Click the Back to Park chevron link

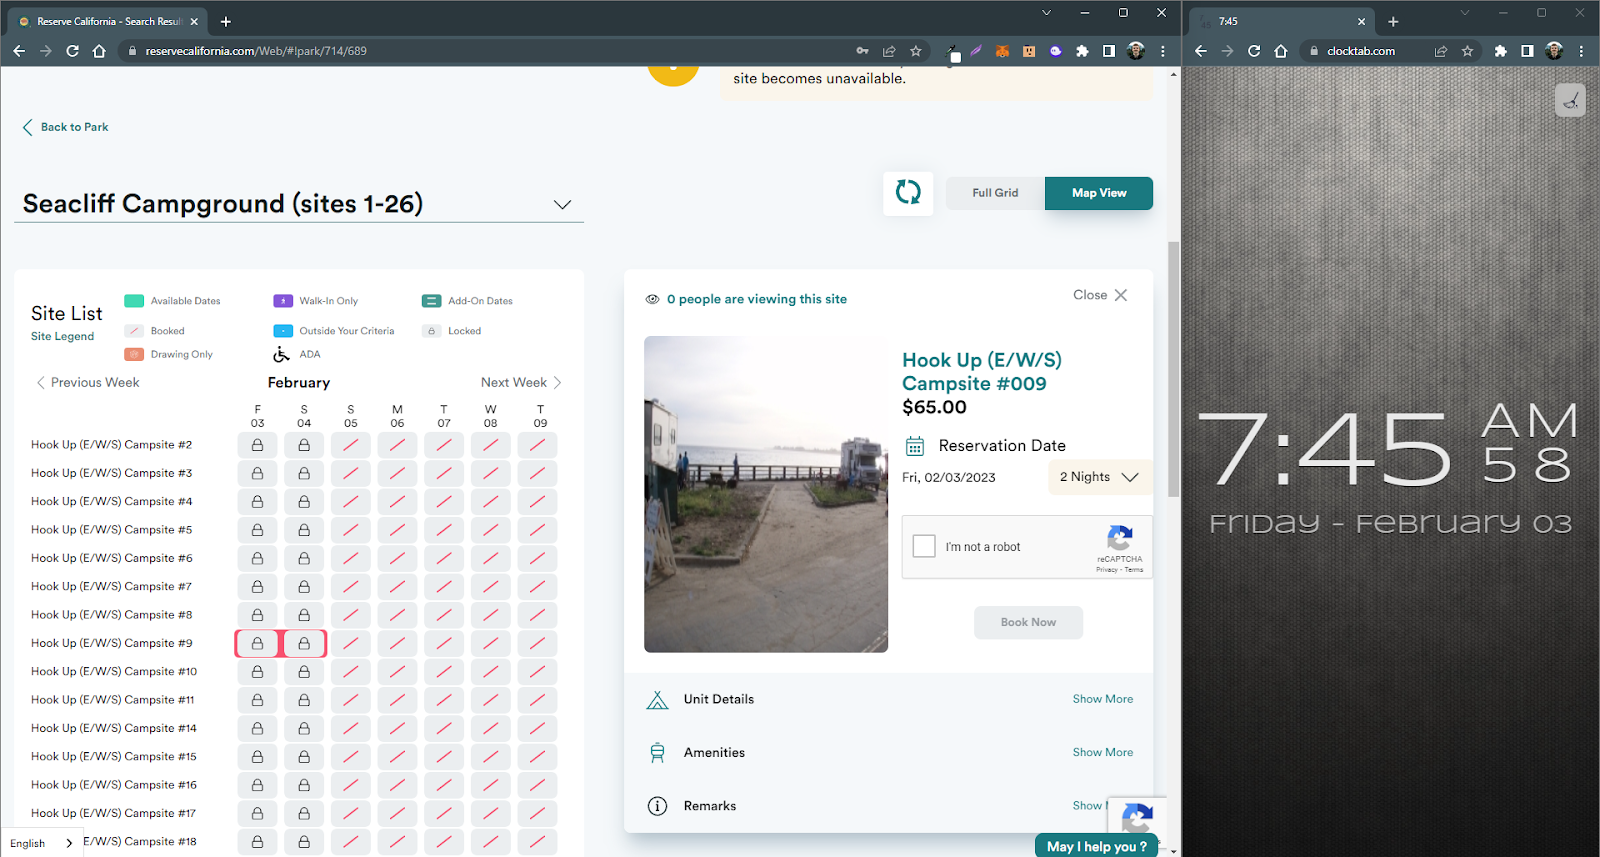pos(66,127)
